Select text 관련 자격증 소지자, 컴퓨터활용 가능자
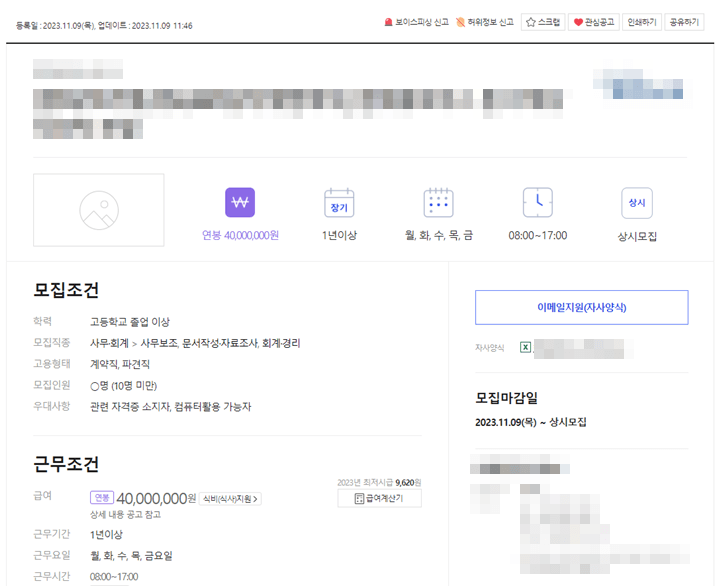Screen dimensions: 720x586 (x=170, y=406)
